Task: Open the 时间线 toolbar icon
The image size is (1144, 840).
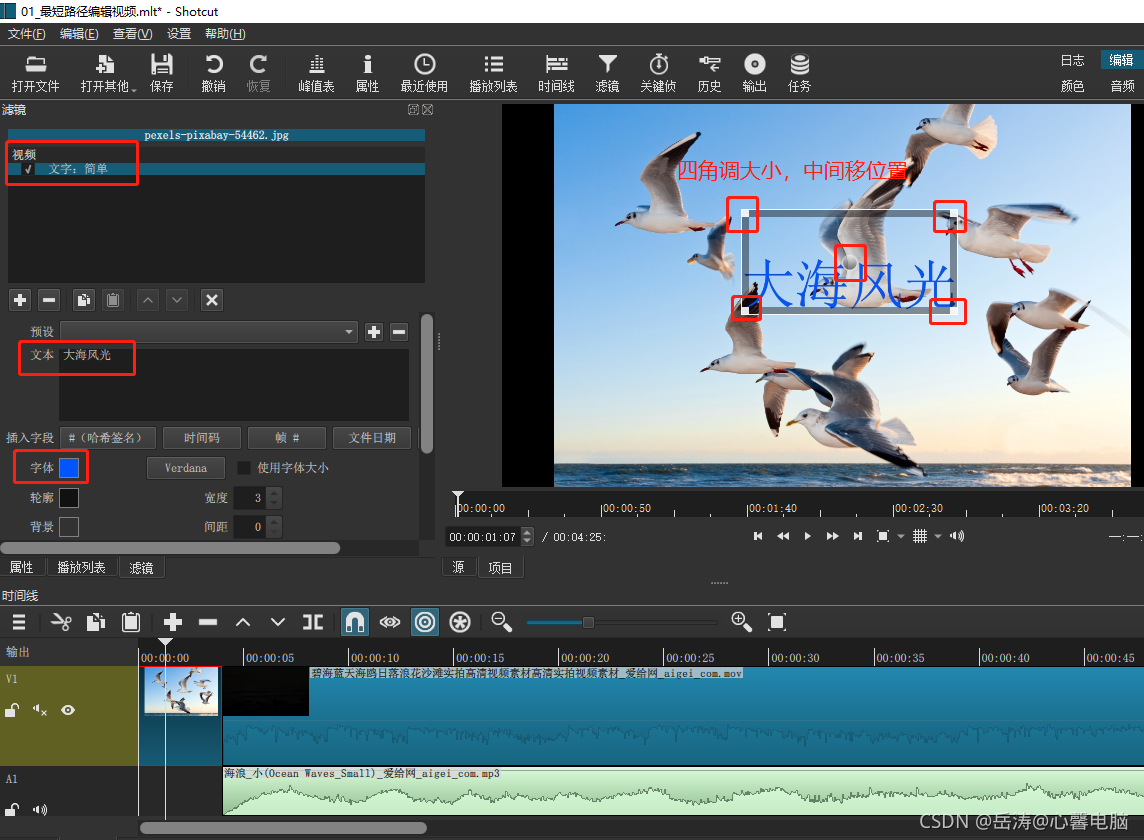Action: 556,73
